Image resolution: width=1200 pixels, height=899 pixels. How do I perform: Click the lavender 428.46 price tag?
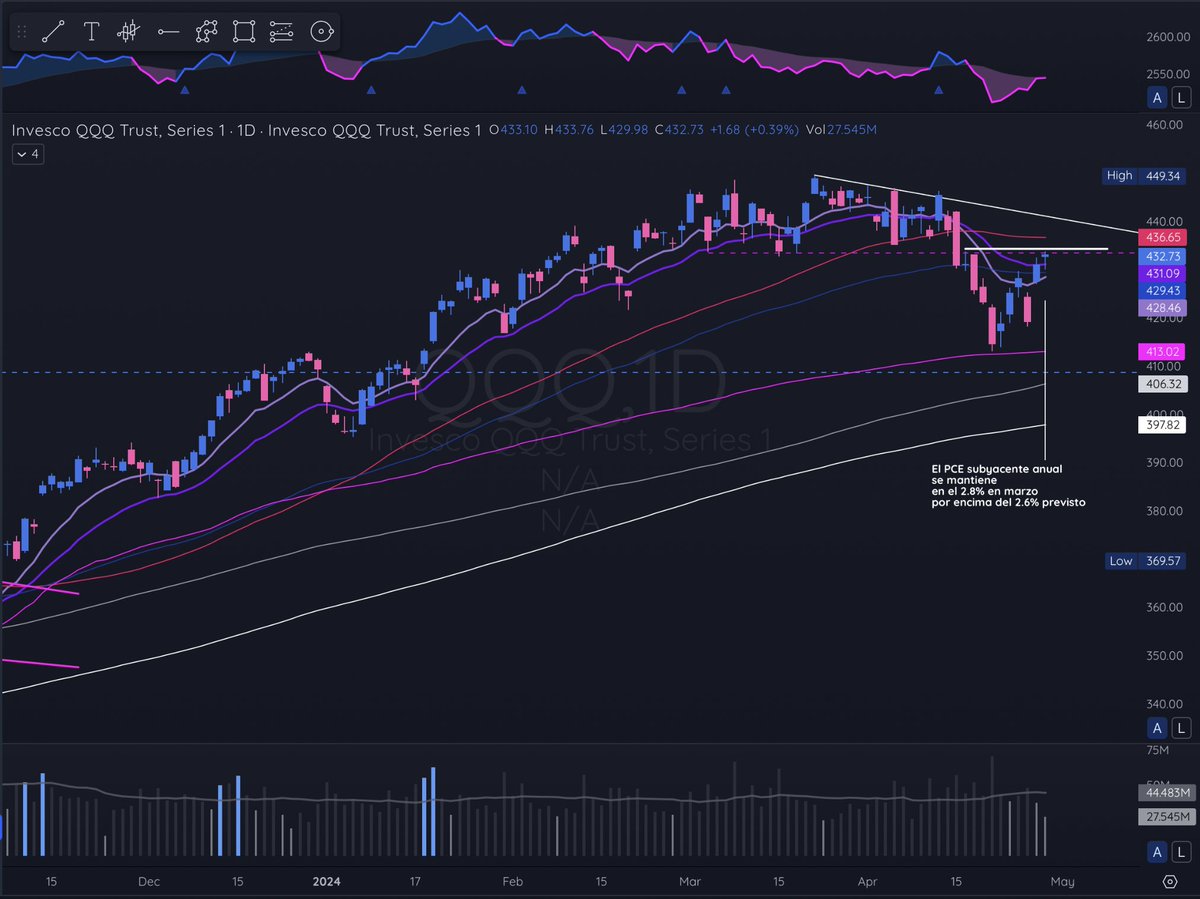[x=1162, y=308]
